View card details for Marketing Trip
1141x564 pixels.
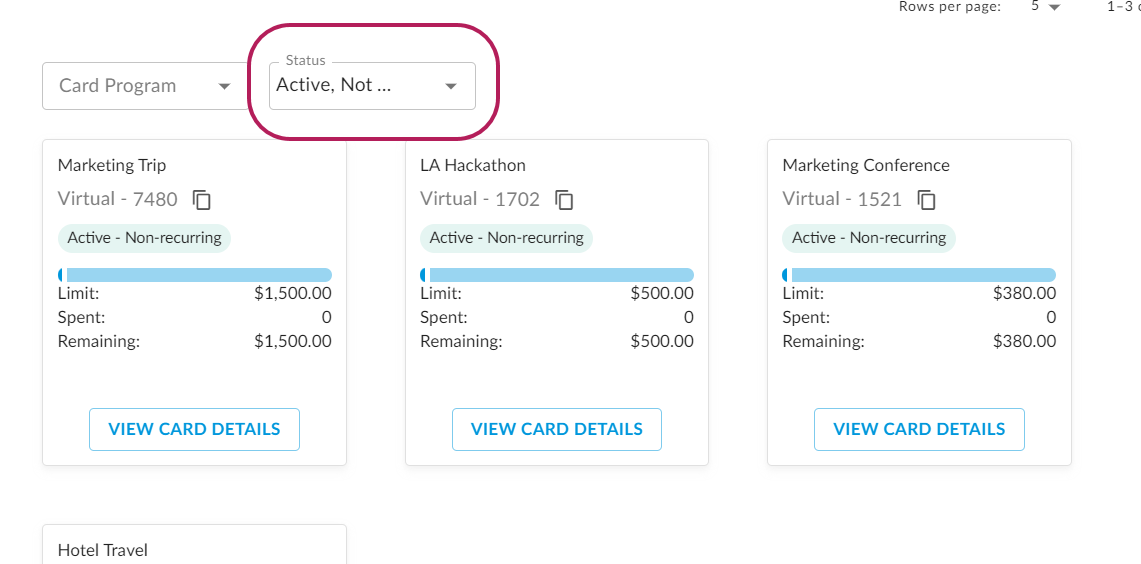(x=194, y=429)
